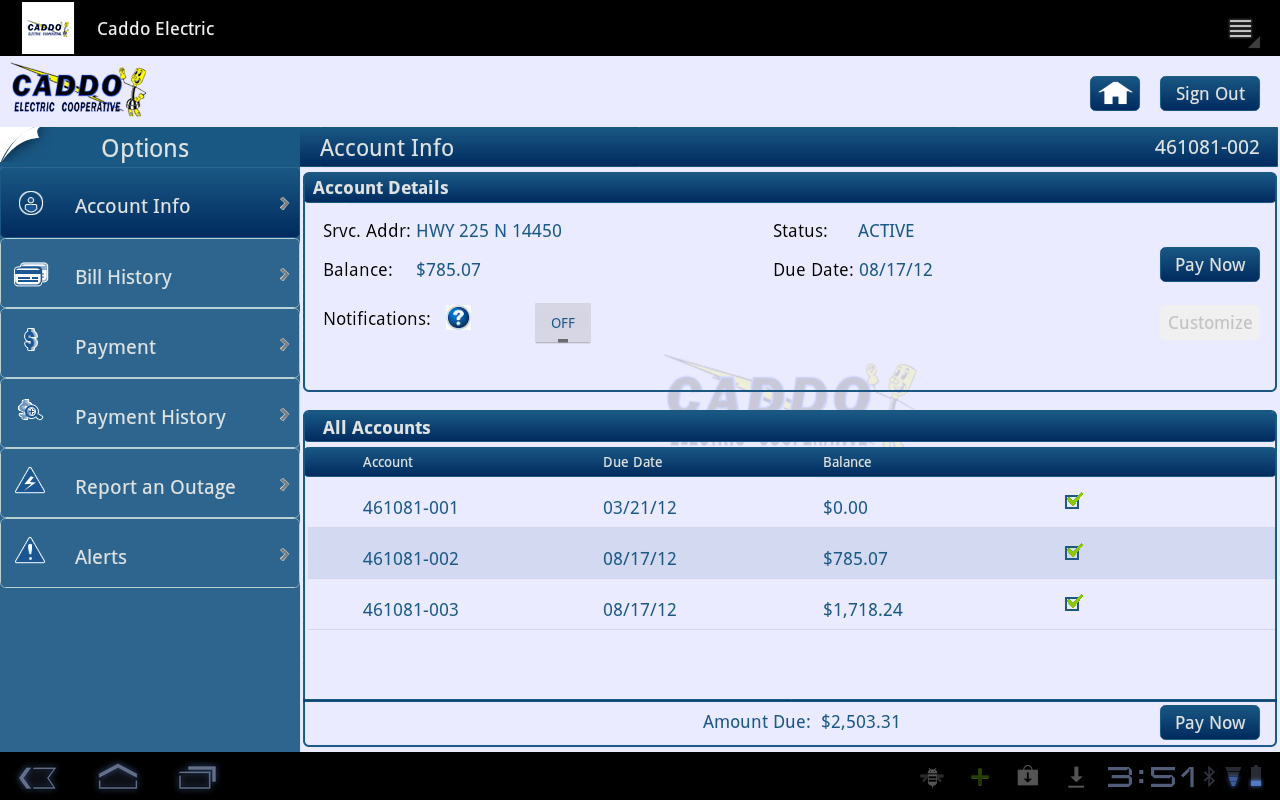Click the Due Date column header
This screenshot has width=1280, height=800.
tap(633, 462)
